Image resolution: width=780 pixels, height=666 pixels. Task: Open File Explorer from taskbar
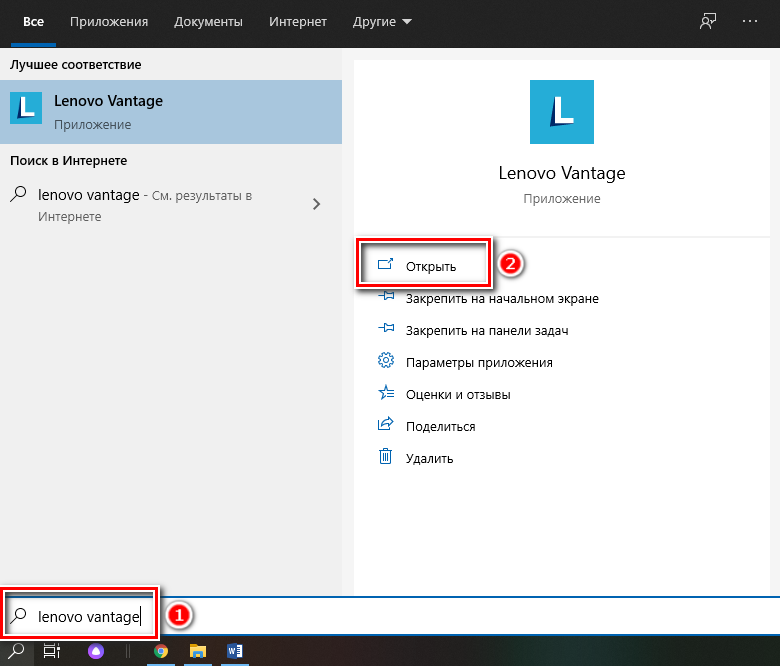tap(197, 651)
